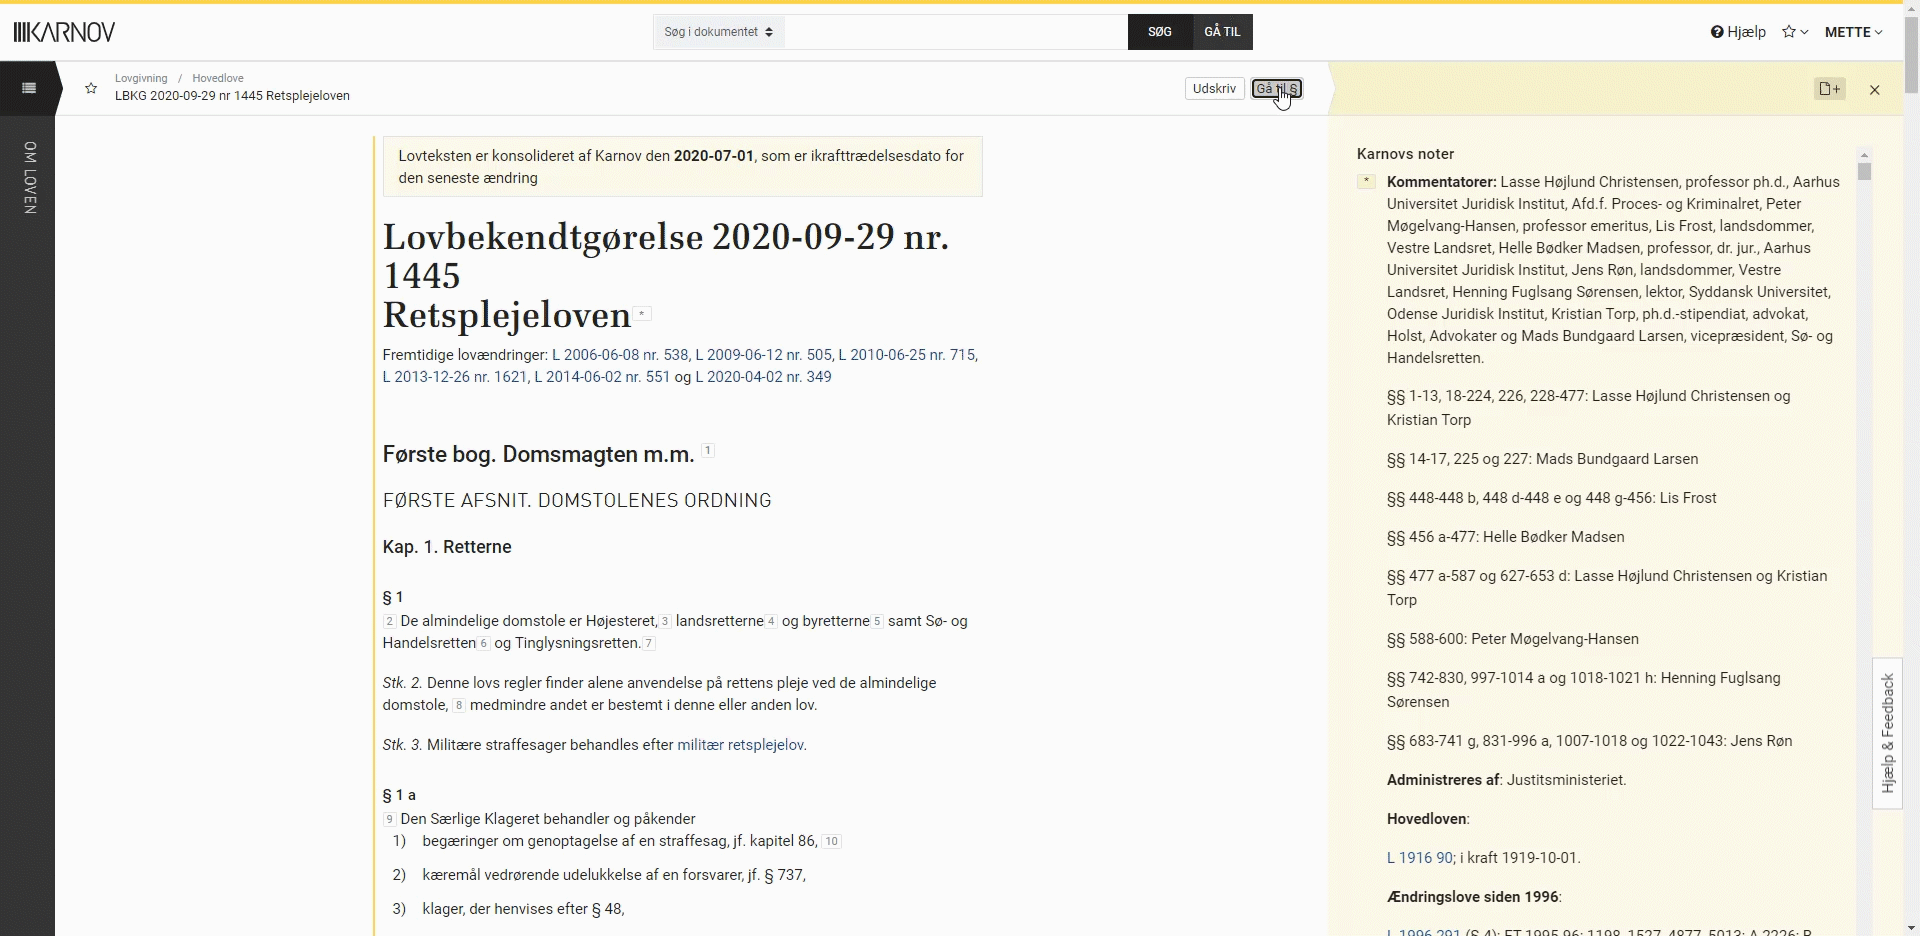The height and width of the screenshot is (936, 1920).
Task: Click the Udskriv button
Action: 1214,89
